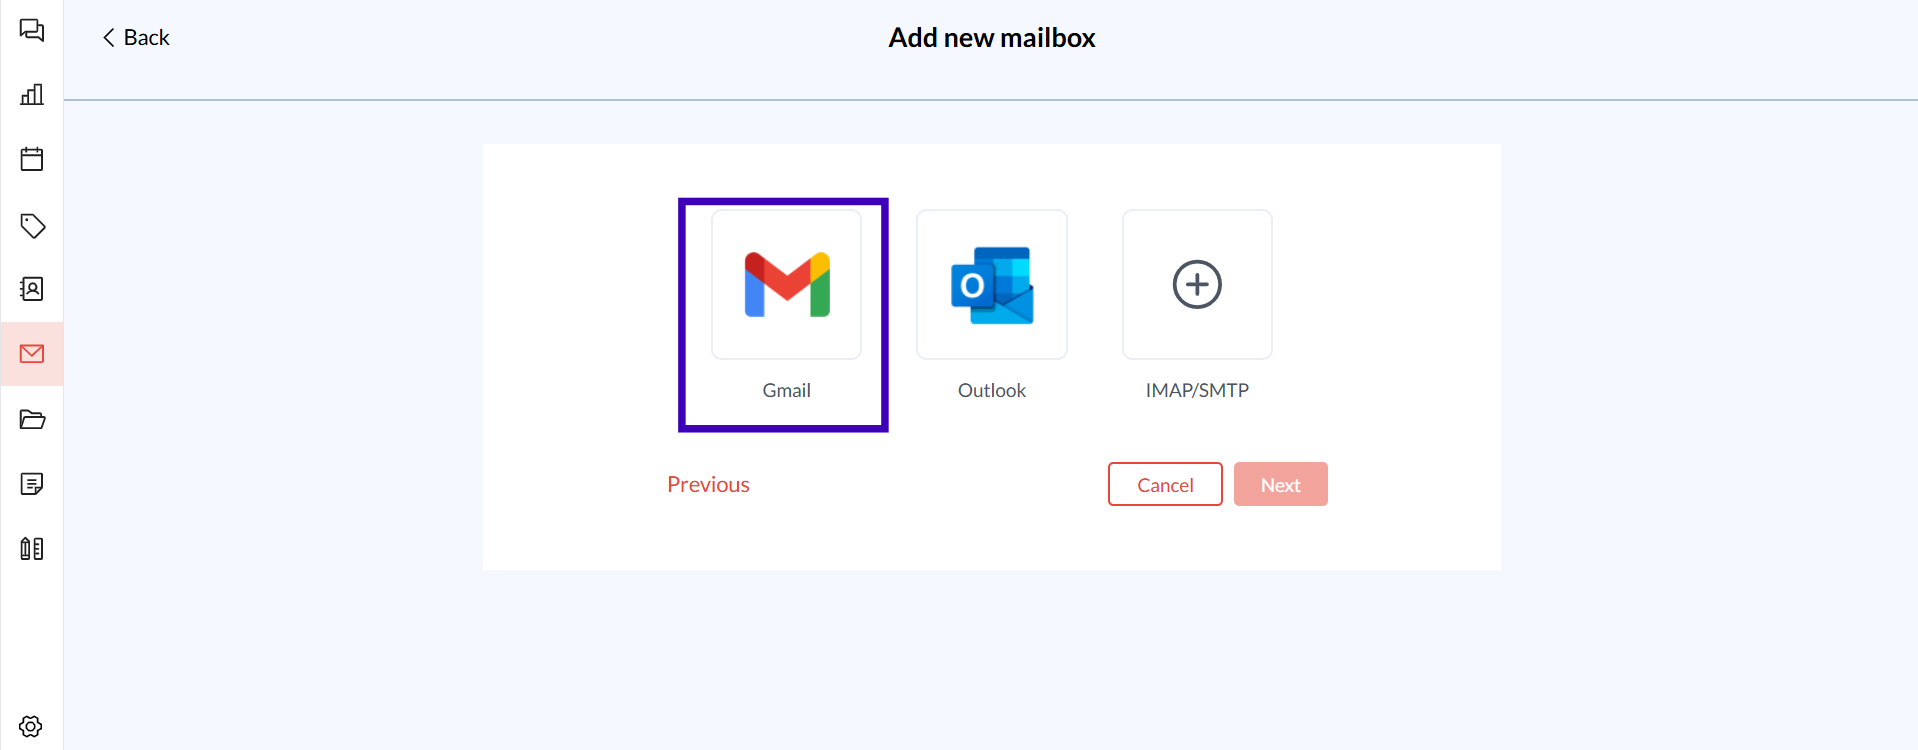Open the calendar sidebar icon
This screenshot has width=1918, height=750.
coord(32,159)
